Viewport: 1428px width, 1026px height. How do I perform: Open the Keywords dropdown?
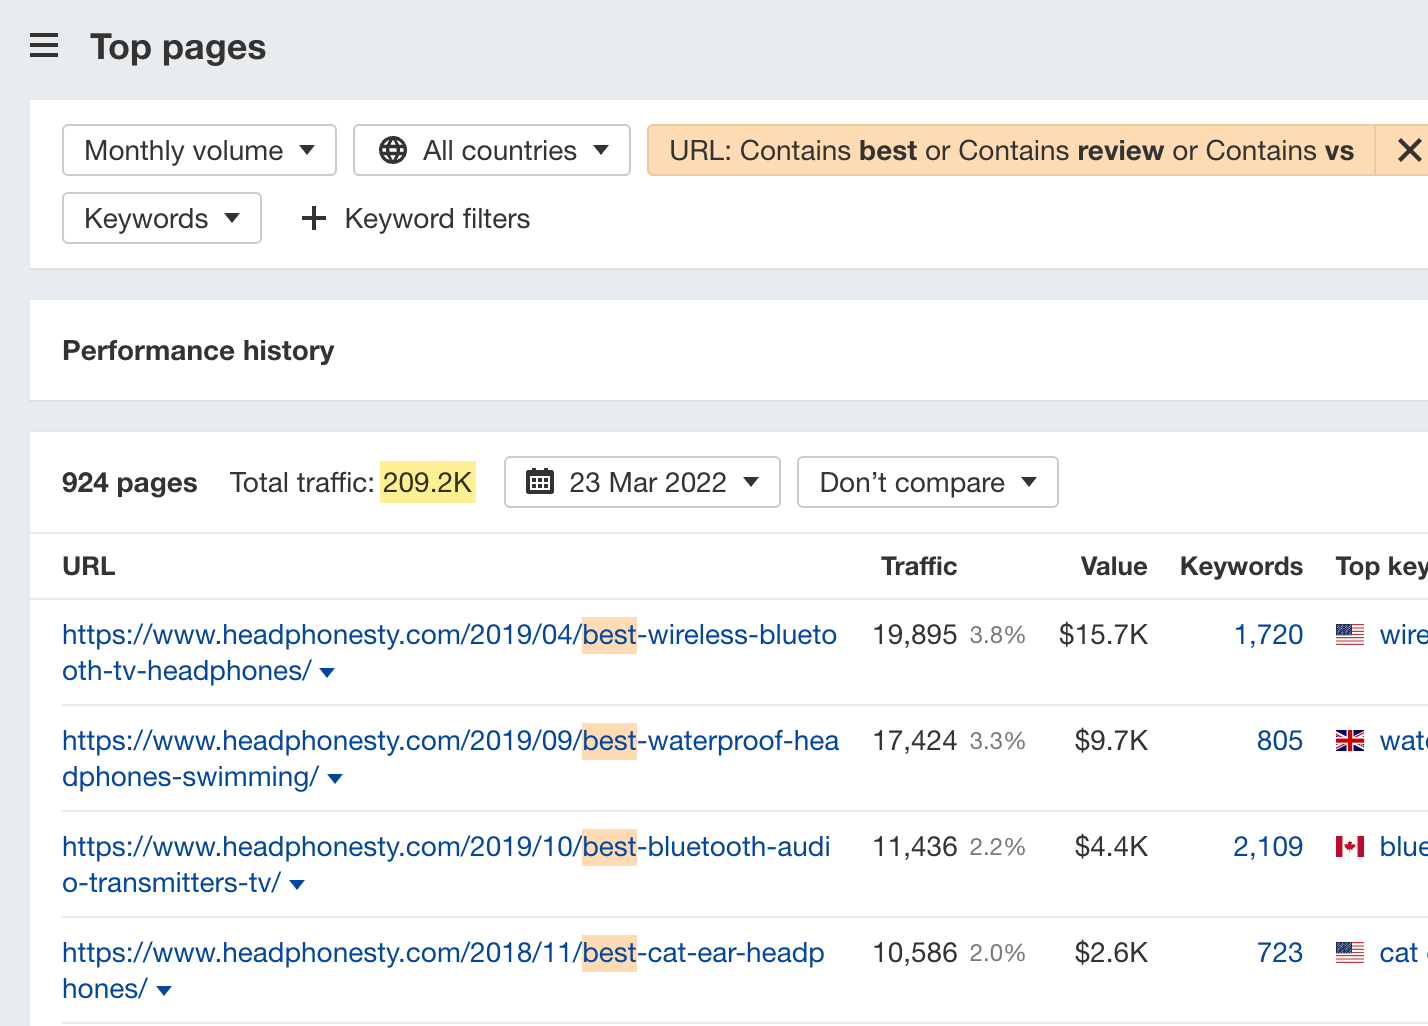[161, 218]
